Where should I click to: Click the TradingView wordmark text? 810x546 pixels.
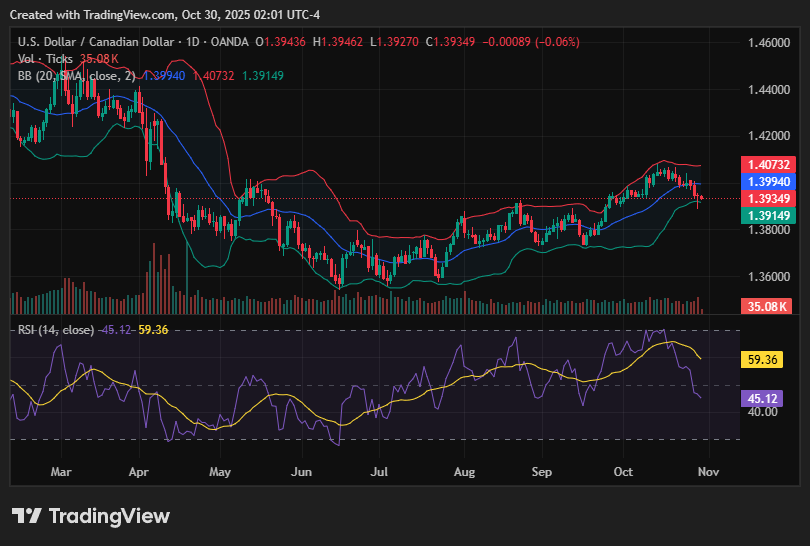(109, 516)
